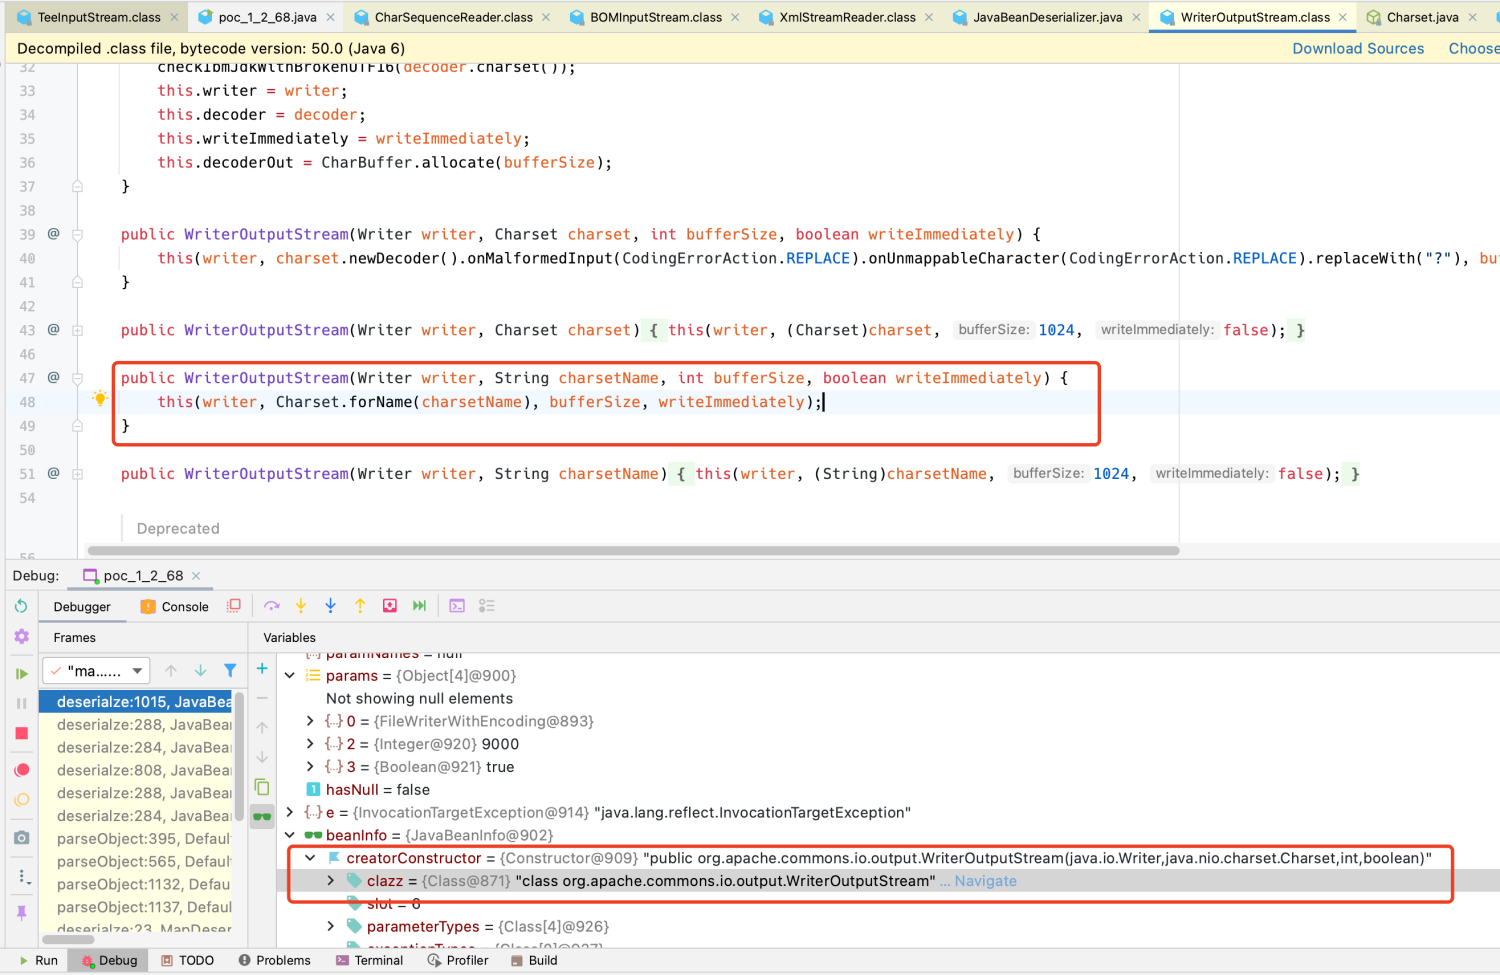The height and width of the screenshot is (975, 1500).
Task: Close the WriterOutputStream.class tab
Action: coord(1342,17)
